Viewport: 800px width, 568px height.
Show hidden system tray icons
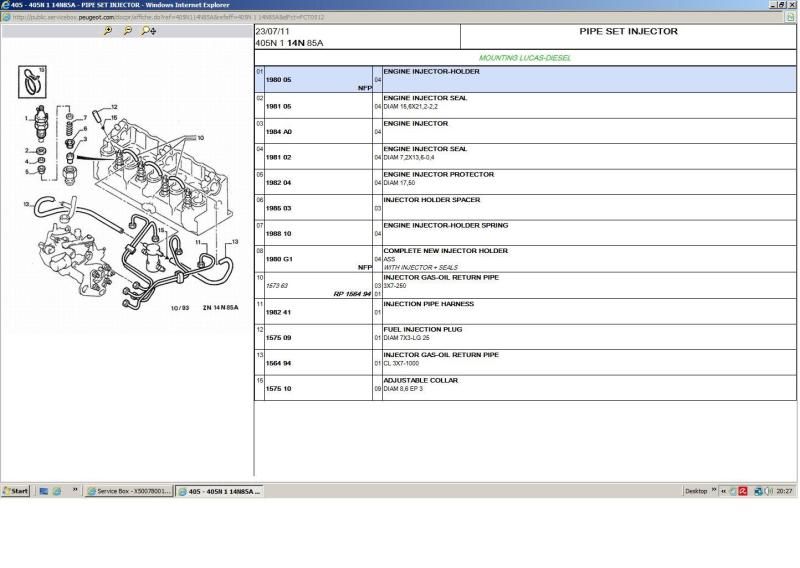coord(723,491)
